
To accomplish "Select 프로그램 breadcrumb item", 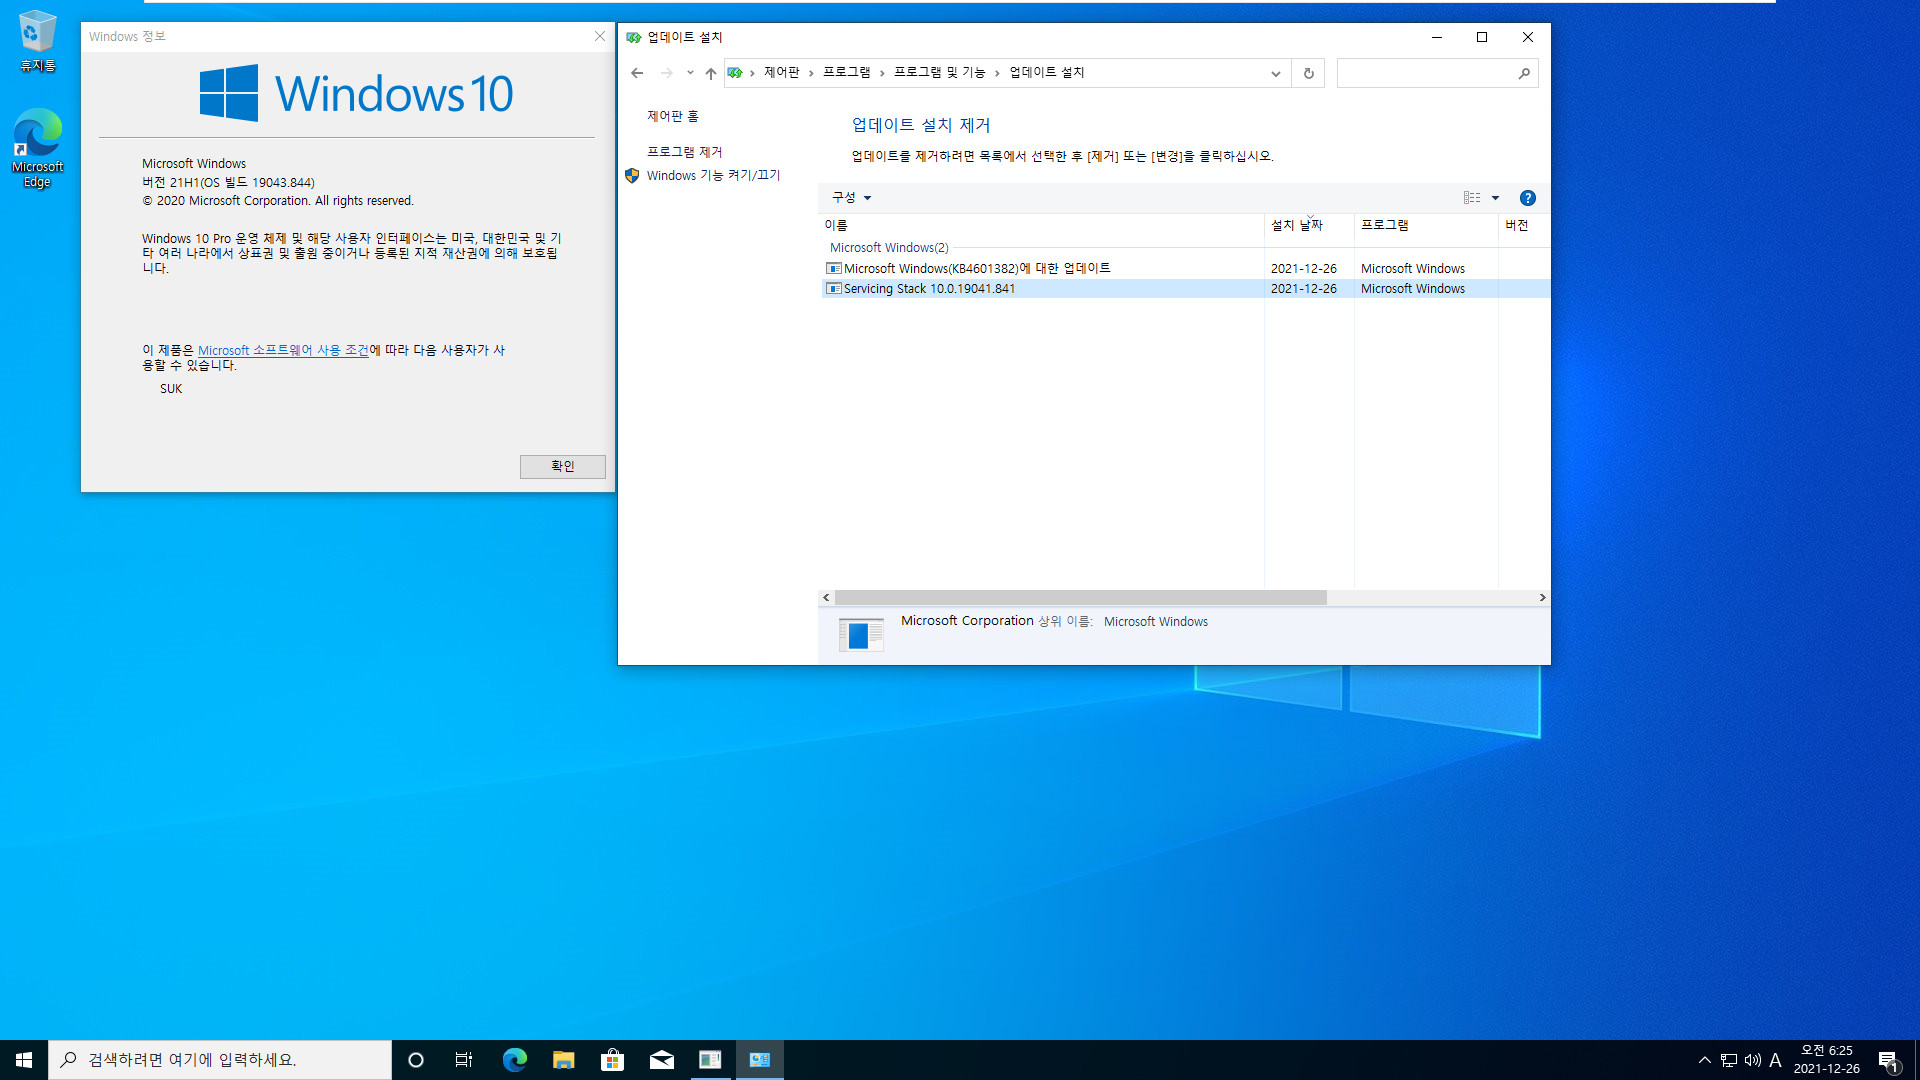I will (x=846, y=73).
